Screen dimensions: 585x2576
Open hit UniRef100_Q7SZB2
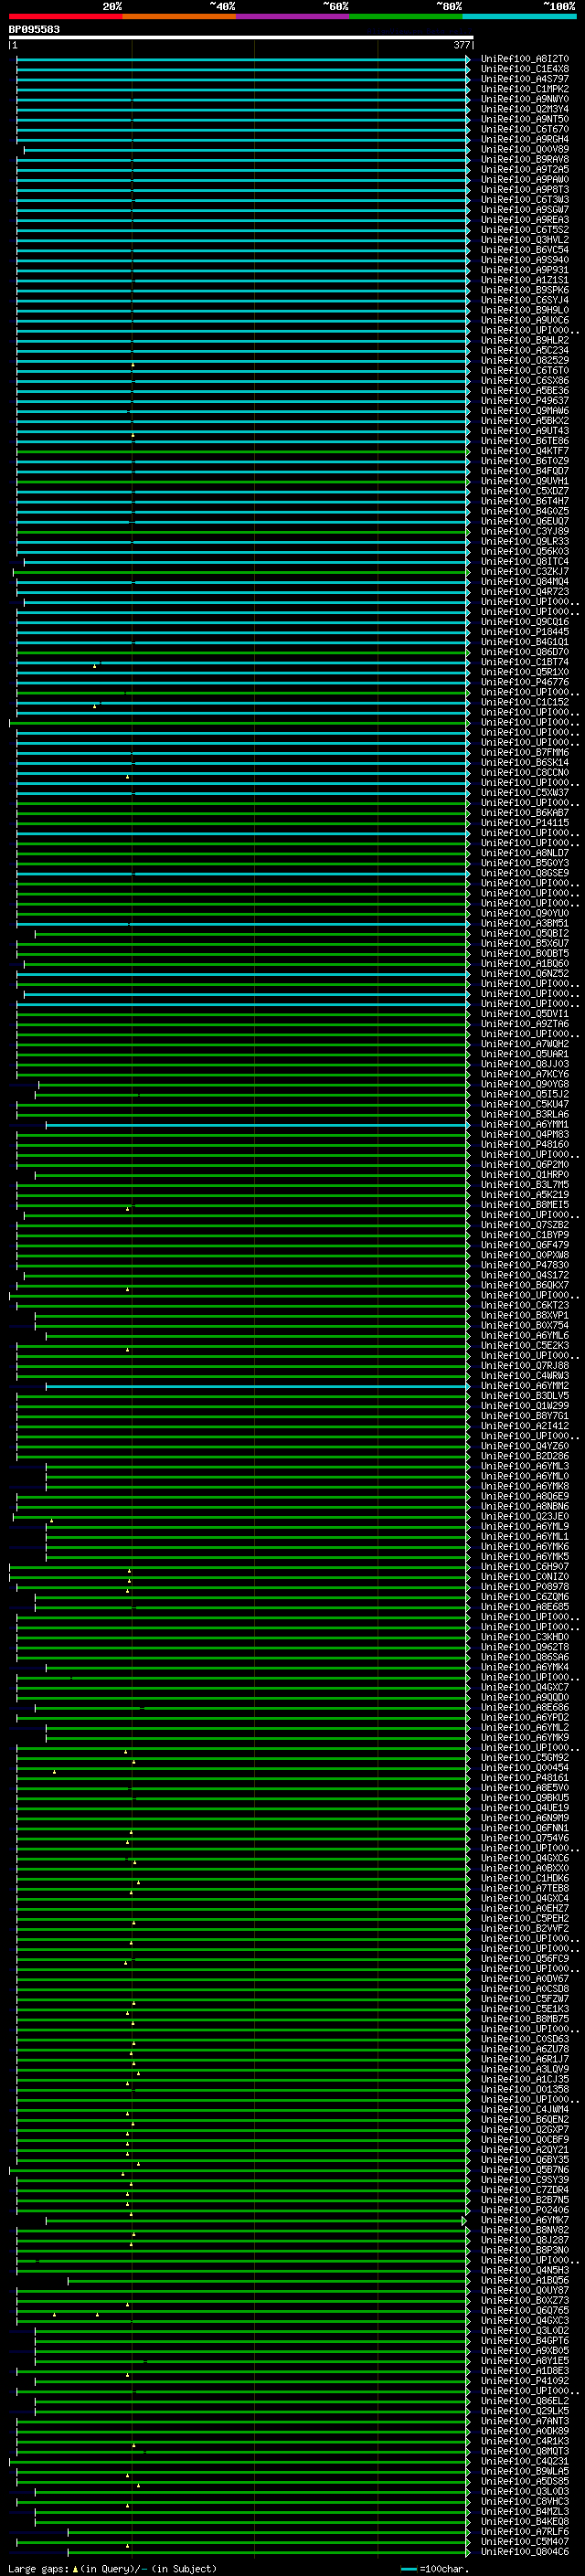tap(525, 1224)
